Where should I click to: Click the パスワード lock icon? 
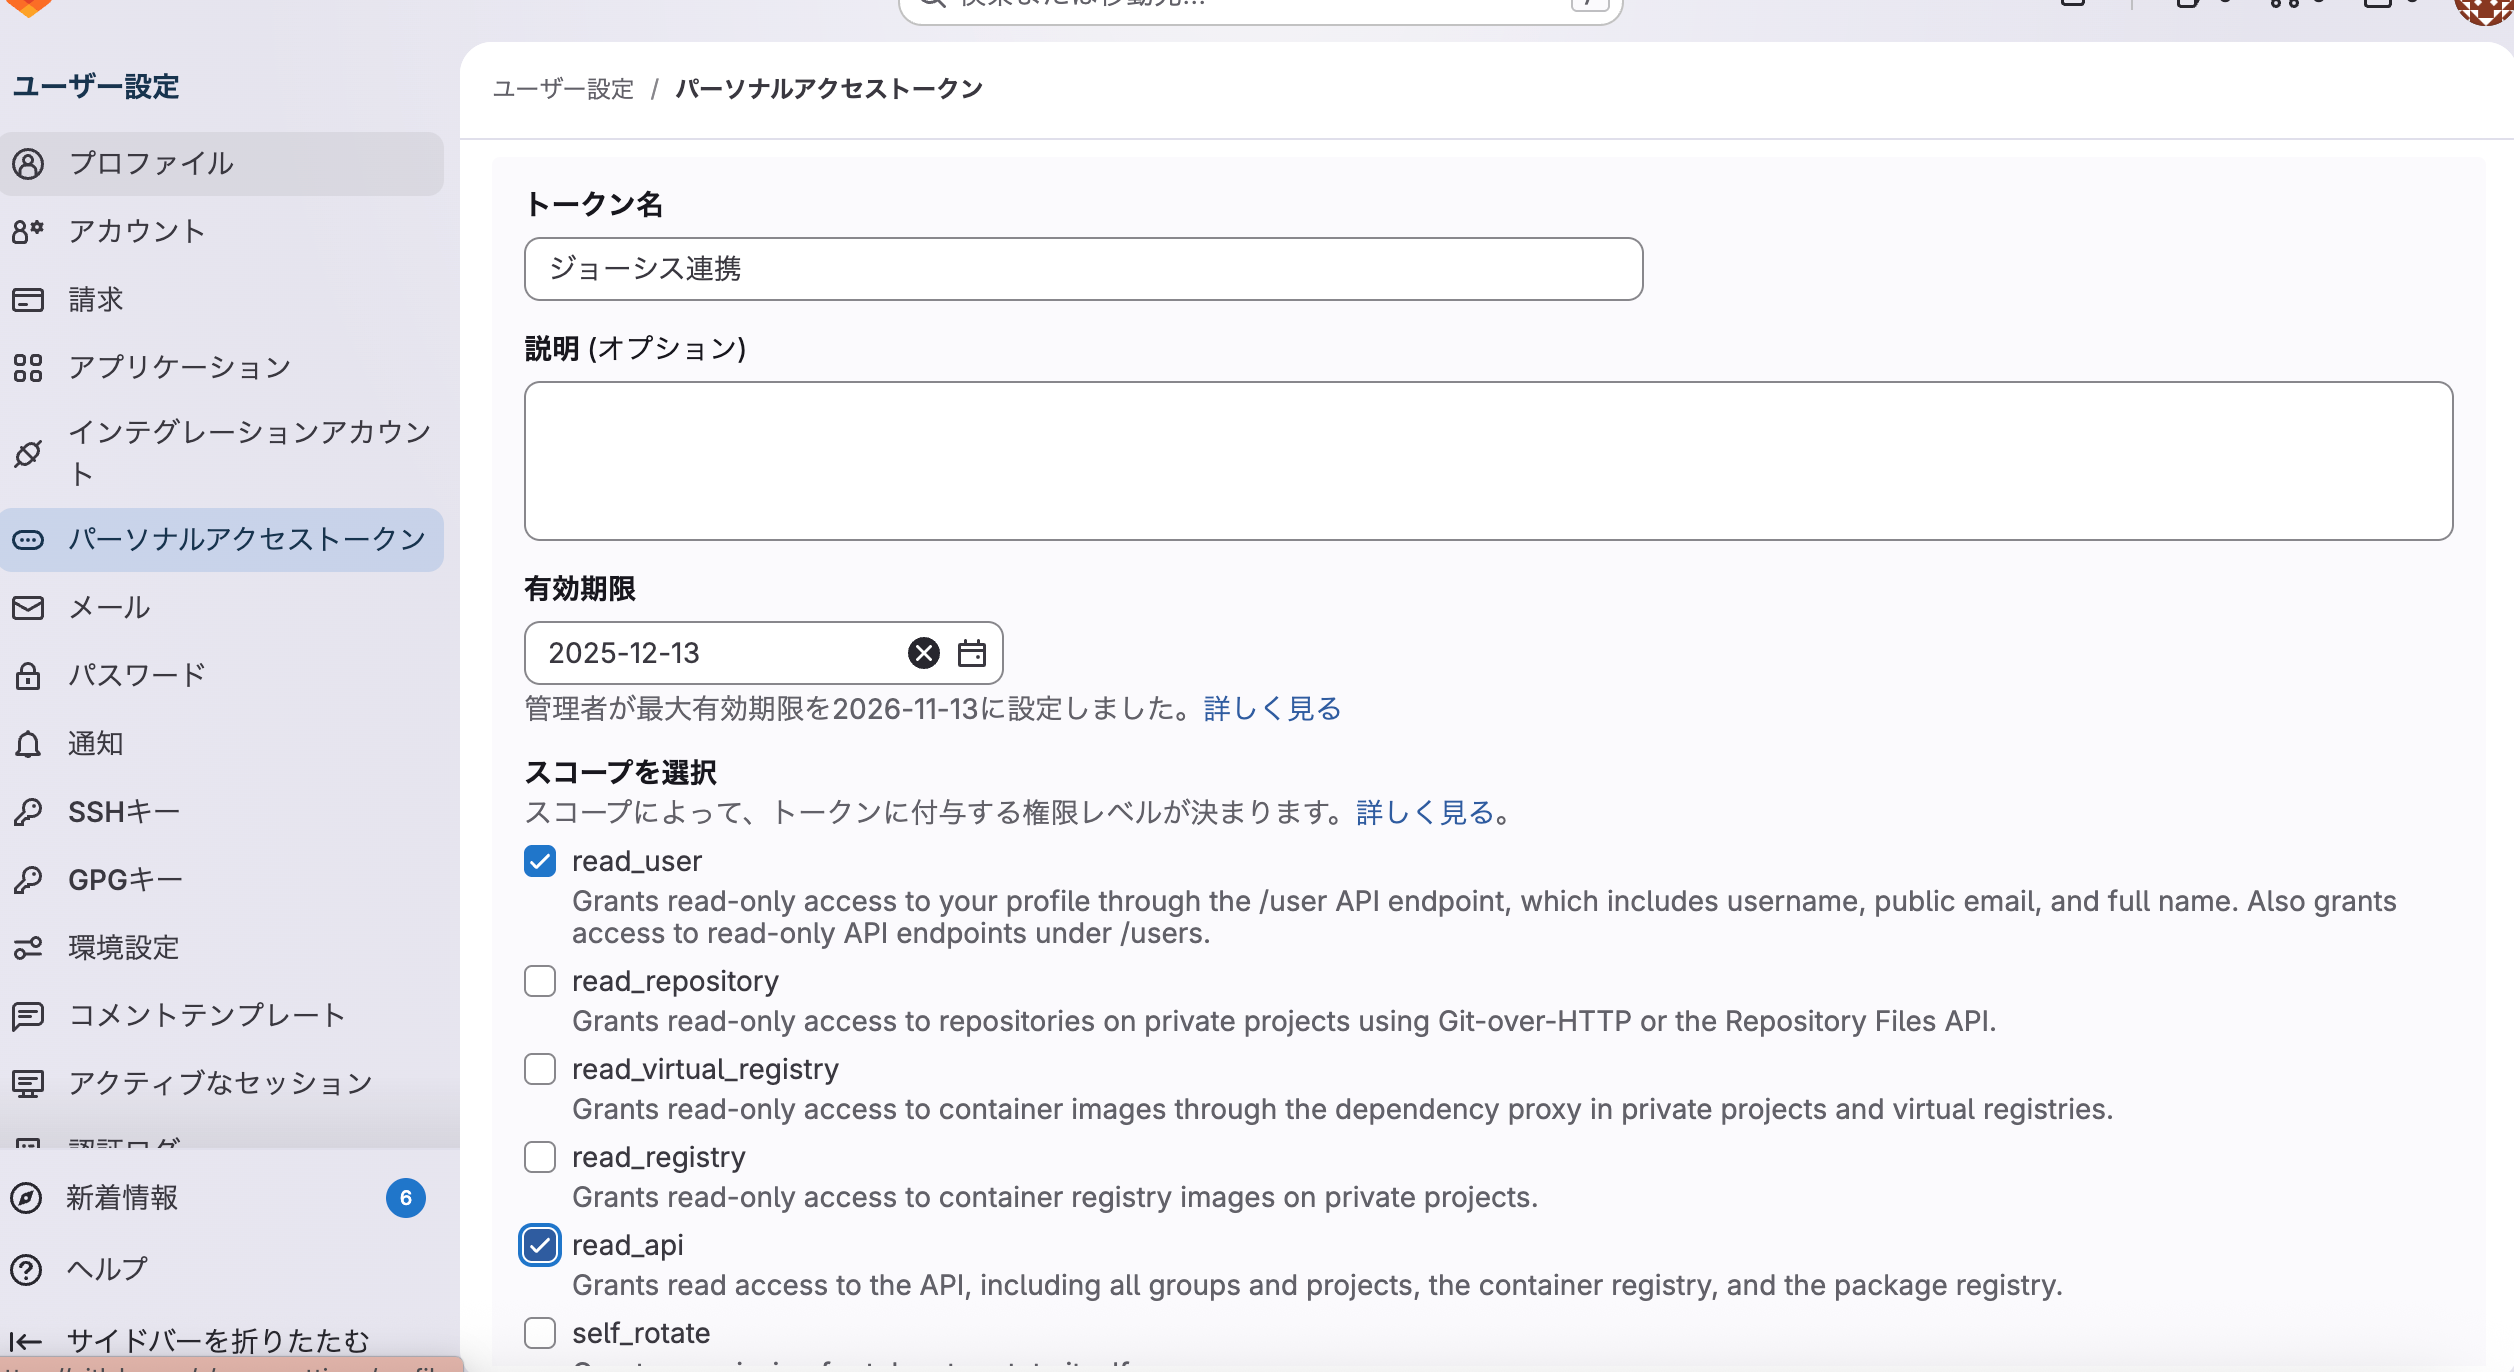click(x=28, y=675)
